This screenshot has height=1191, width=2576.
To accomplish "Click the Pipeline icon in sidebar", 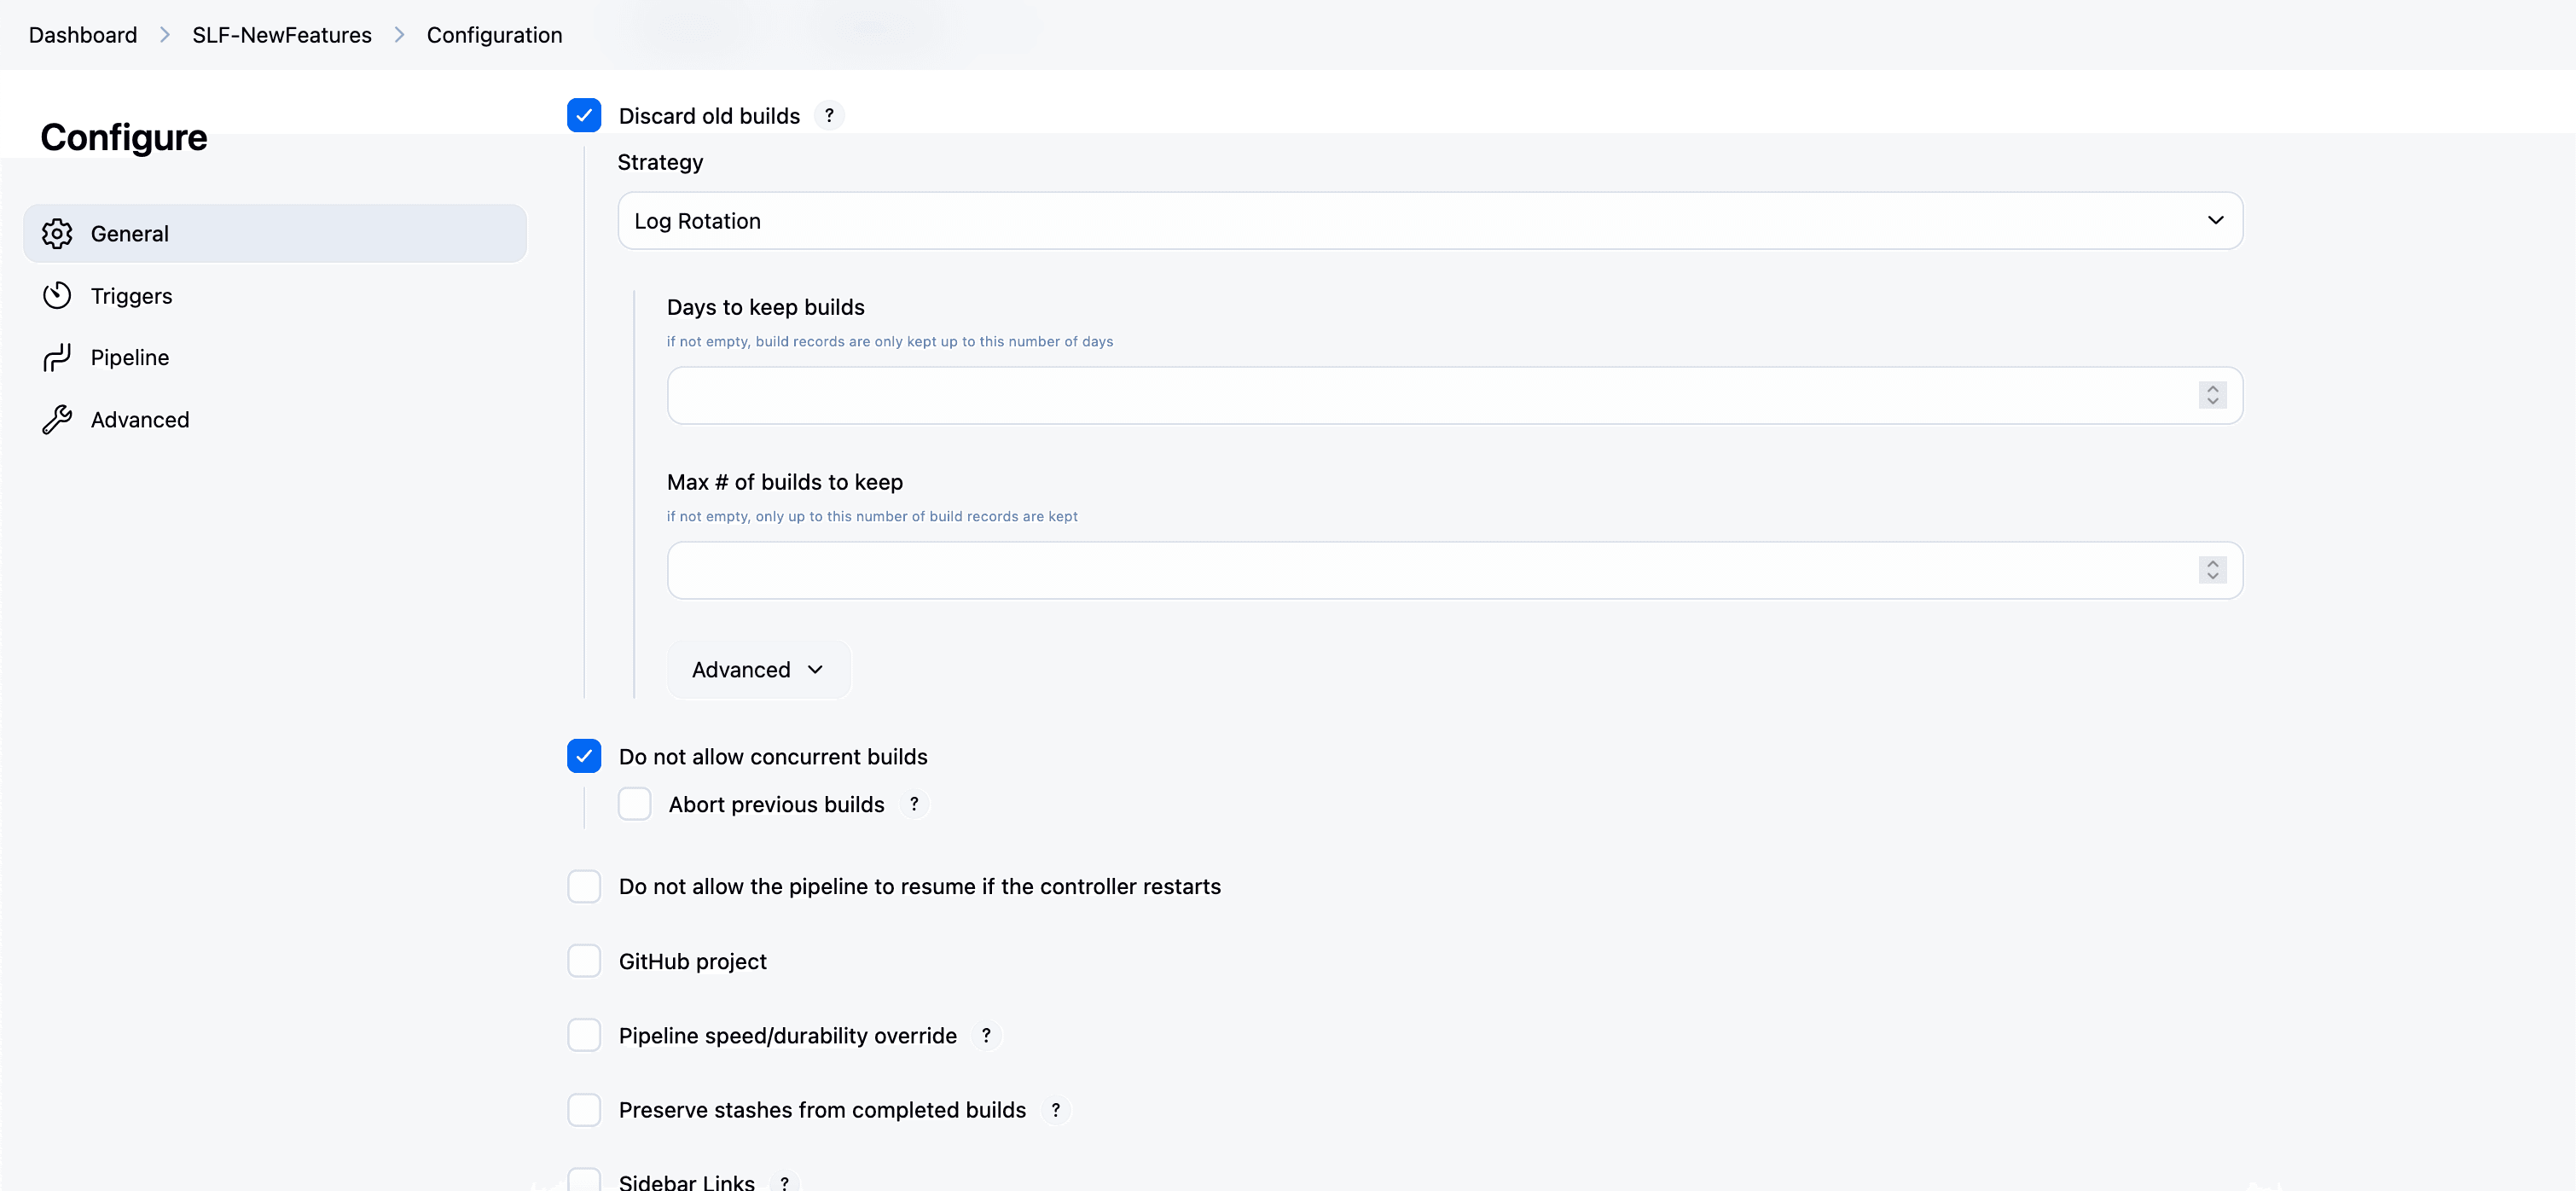I will click(57, 358).
